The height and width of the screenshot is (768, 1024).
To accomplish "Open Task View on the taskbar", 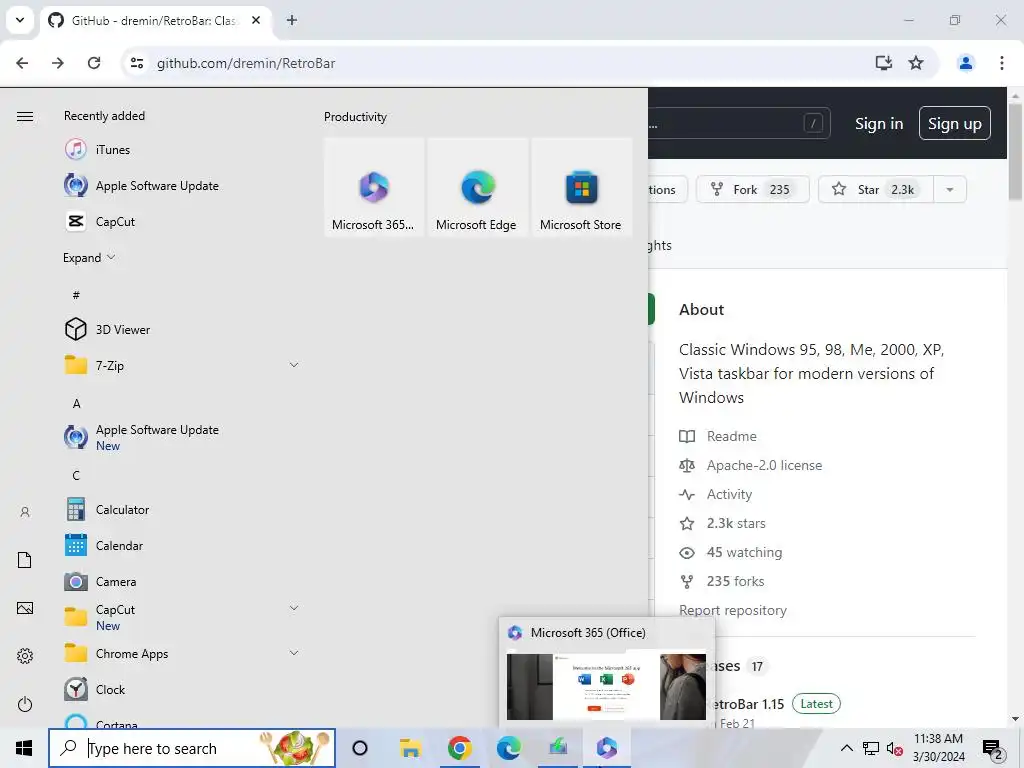I will click(360, 748).
